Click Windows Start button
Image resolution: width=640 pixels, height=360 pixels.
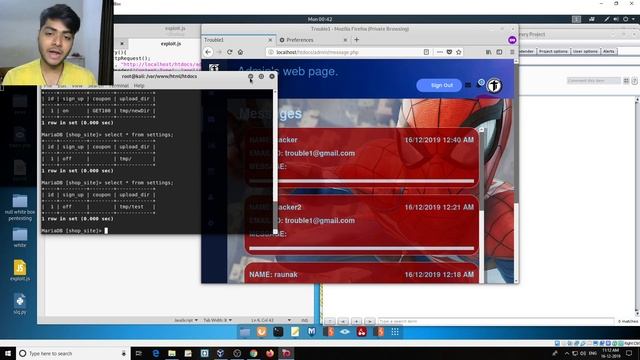(7, 353)
